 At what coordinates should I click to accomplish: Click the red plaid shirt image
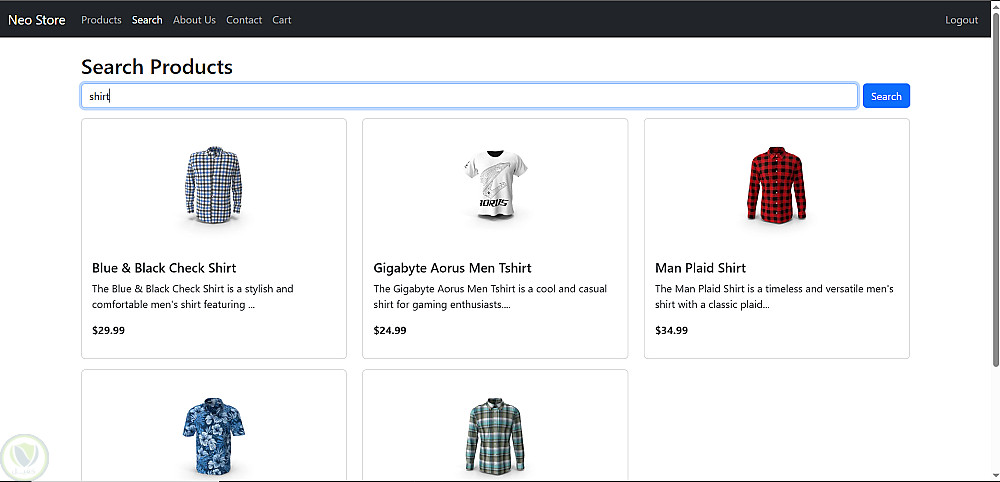(x=776, y=186)
